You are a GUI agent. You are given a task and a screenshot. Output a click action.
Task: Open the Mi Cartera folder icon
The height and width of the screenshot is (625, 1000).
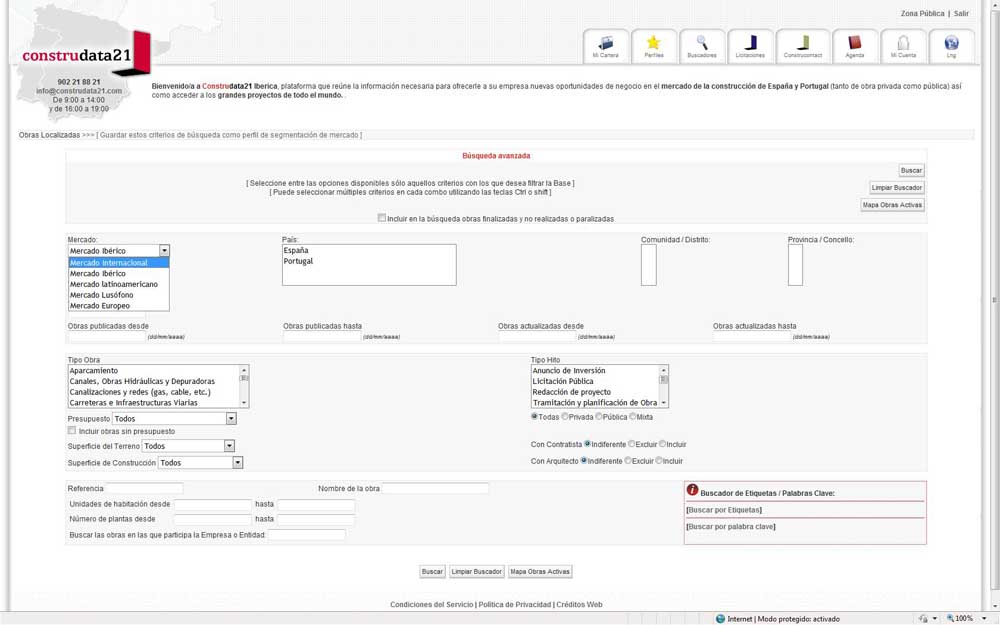[605, 46]
